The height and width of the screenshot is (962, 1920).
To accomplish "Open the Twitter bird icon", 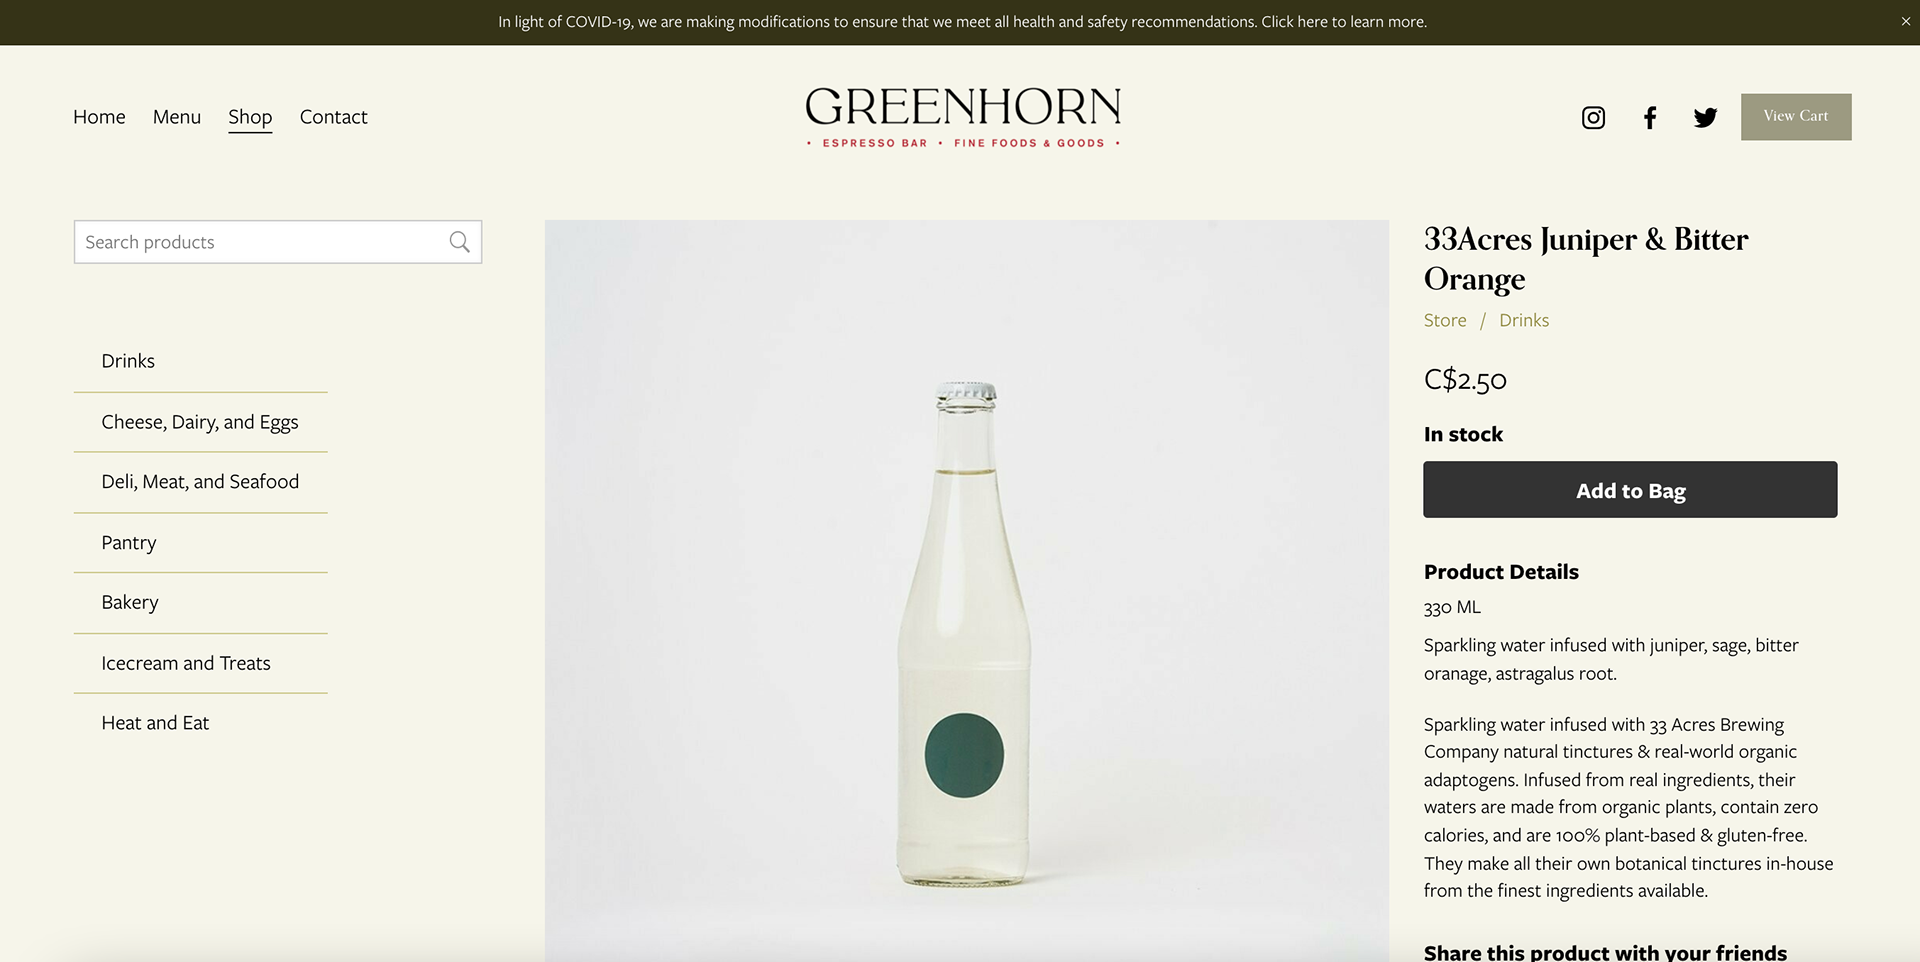I will tap(1706, 118).
